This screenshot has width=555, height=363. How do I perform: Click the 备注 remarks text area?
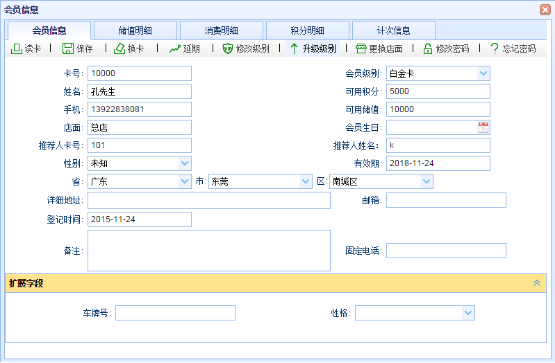209,251
